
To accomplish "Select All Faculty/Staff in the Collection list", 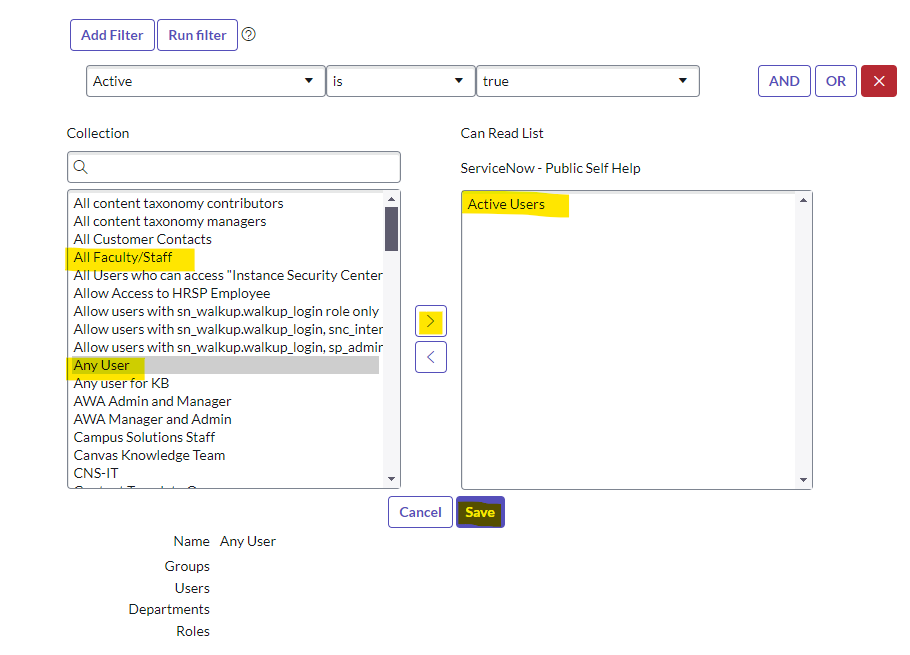I will [x=123, y=257].
